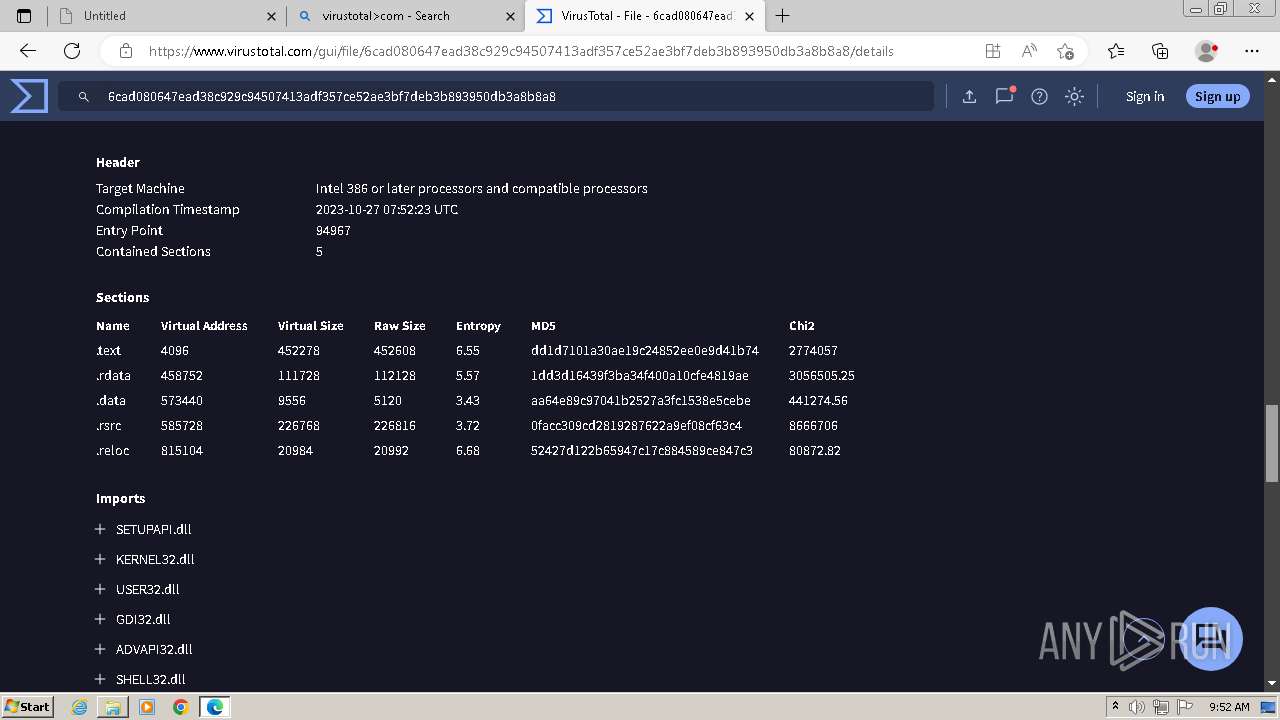Image resolution: width=1280 pixels, height=720 pixels.
Task: Click the Edge taskbar icon
Action: (215, 707)
